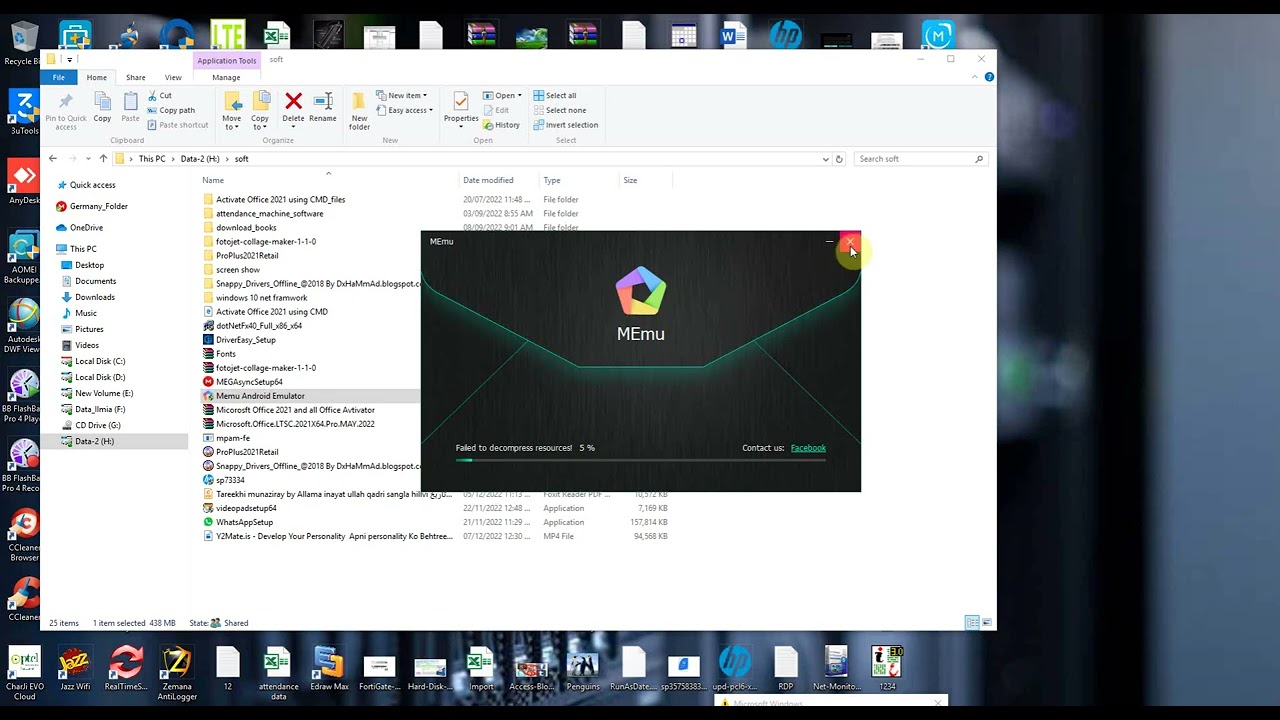1280x720 pixels.
Task: Select the WhatsAppSetup file
Action: [244, 522]
